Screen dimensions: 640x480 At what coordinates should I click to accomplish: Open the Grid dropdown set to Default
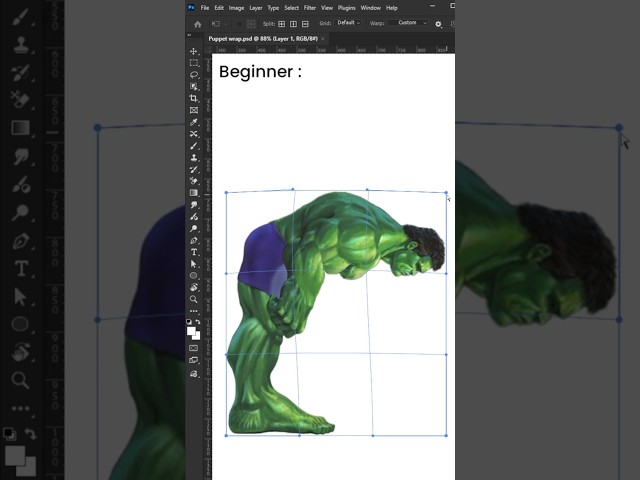coord(348,23)
